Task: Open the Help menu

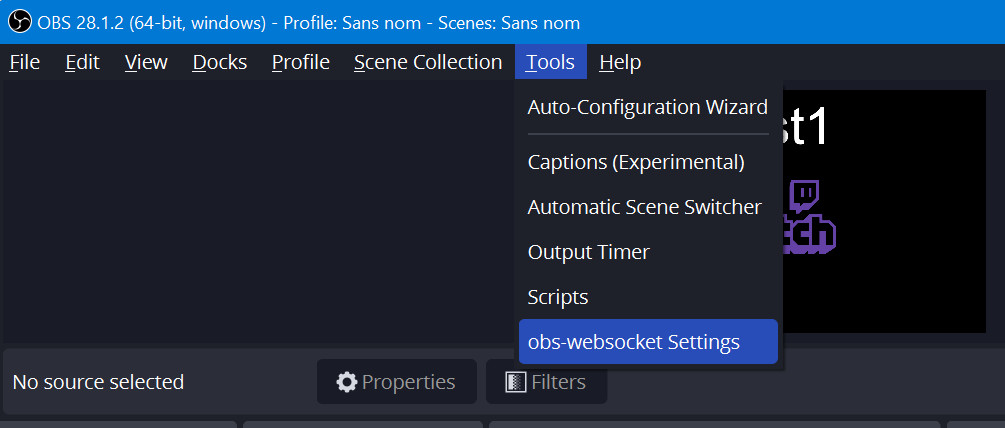Action: tap(620, 62)
